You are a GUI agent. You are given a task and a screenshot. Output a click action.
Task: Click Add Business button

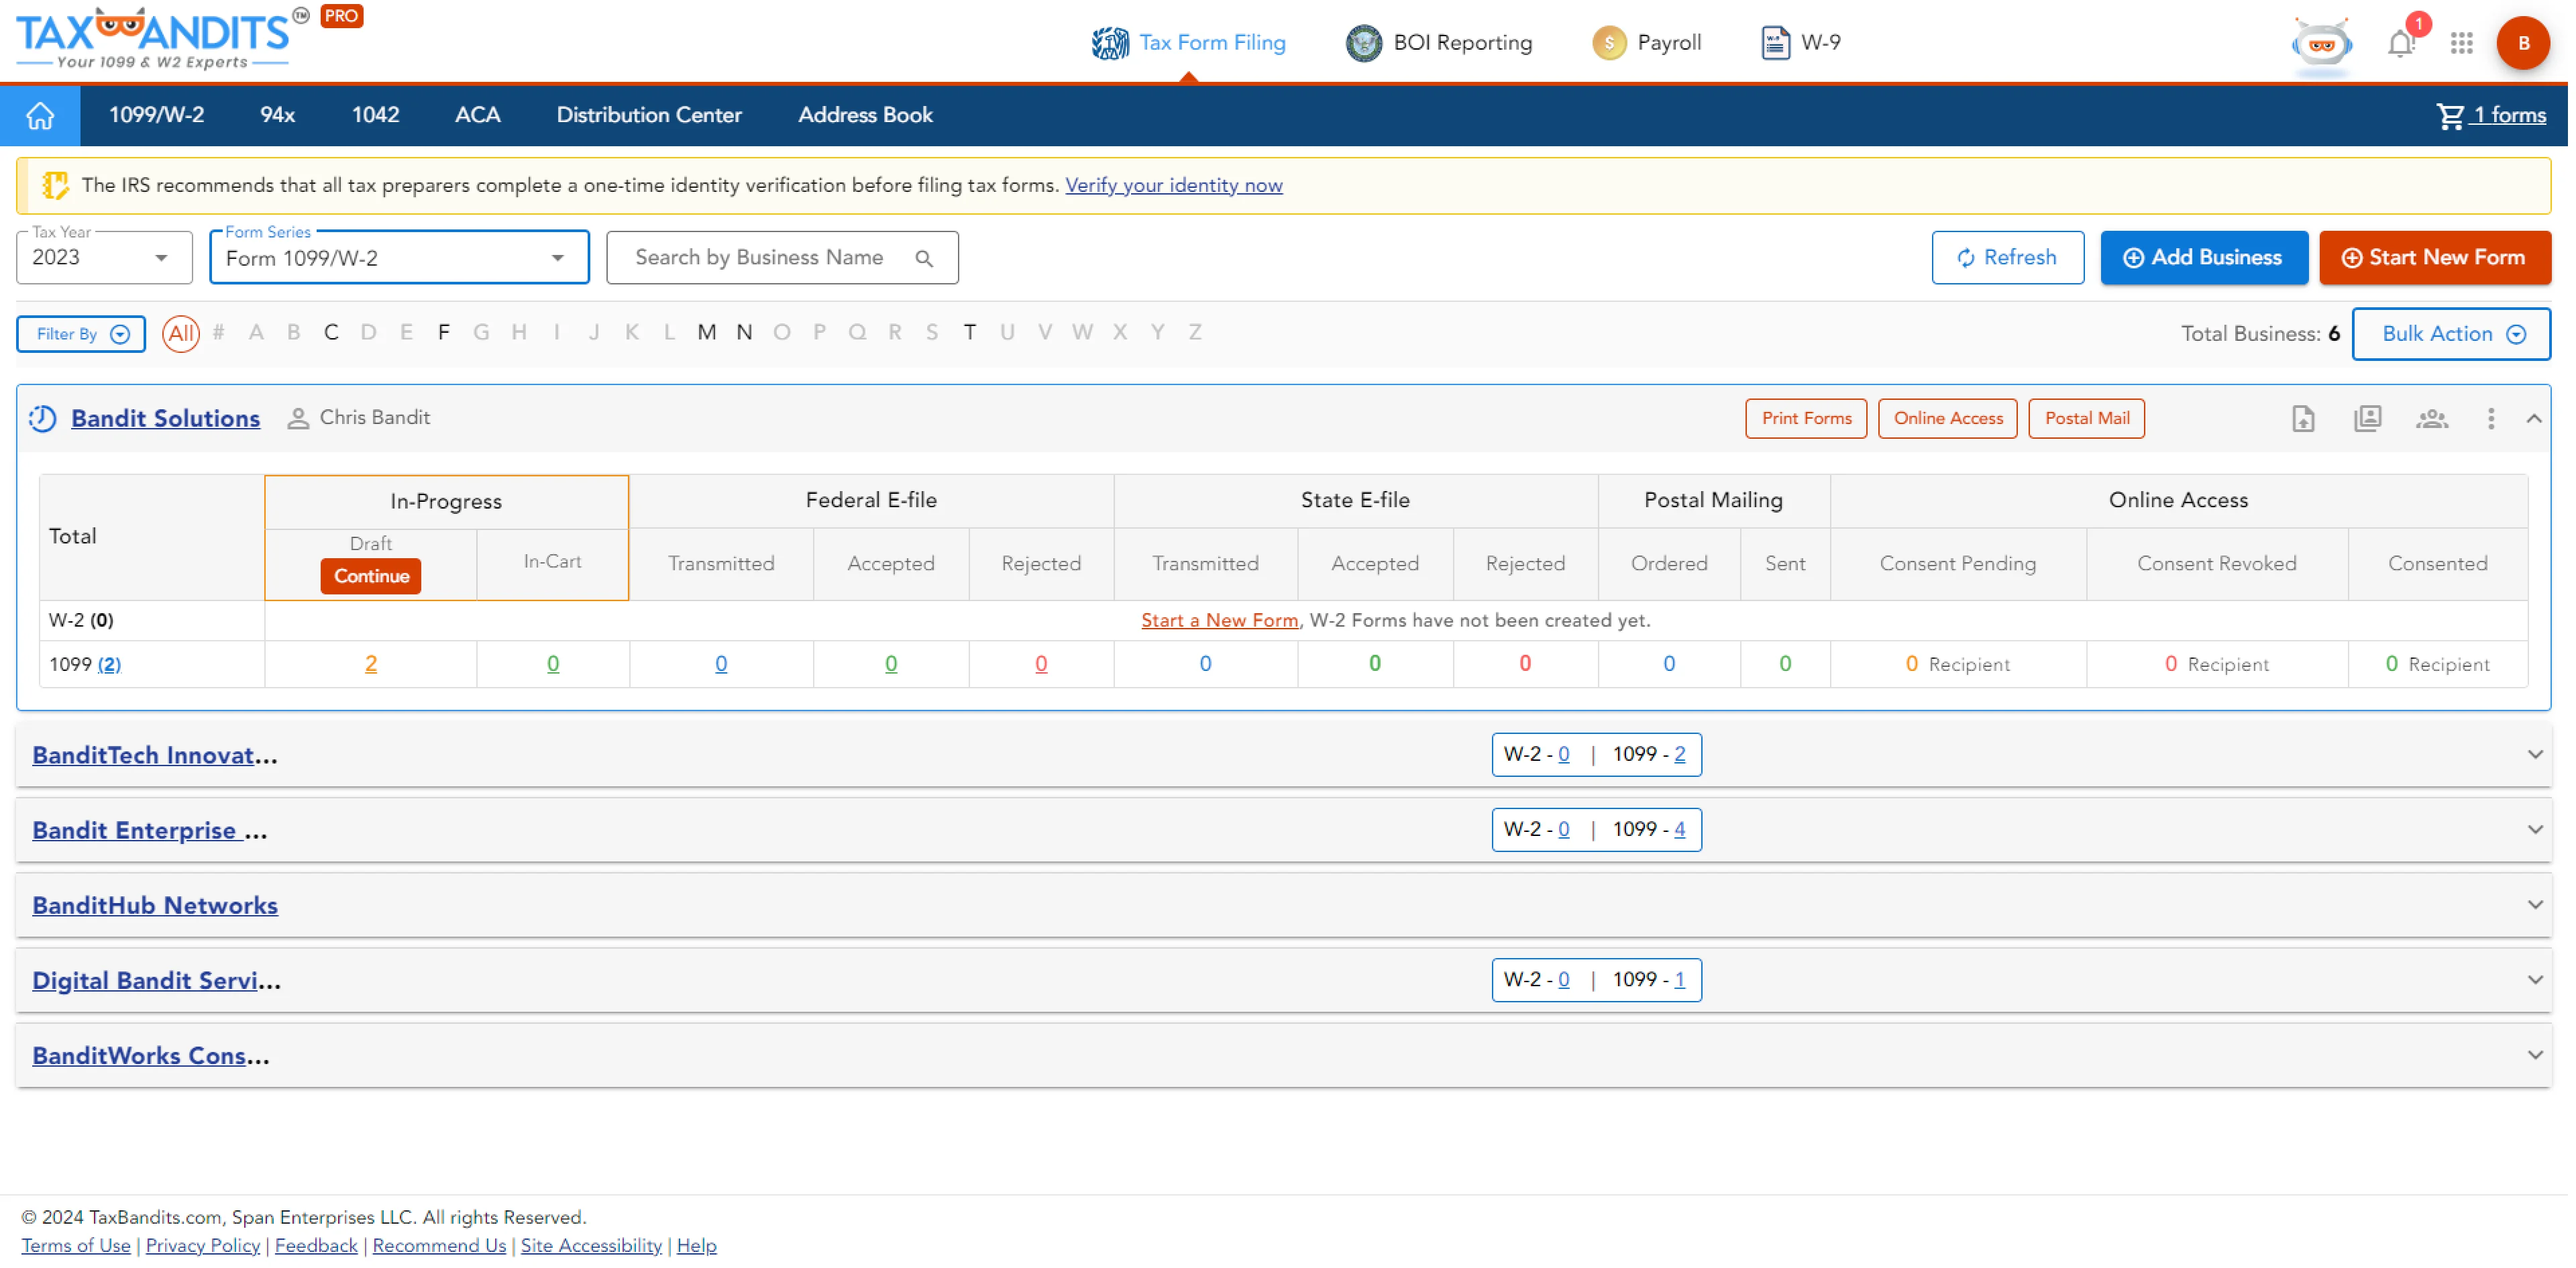(2203, 258)
